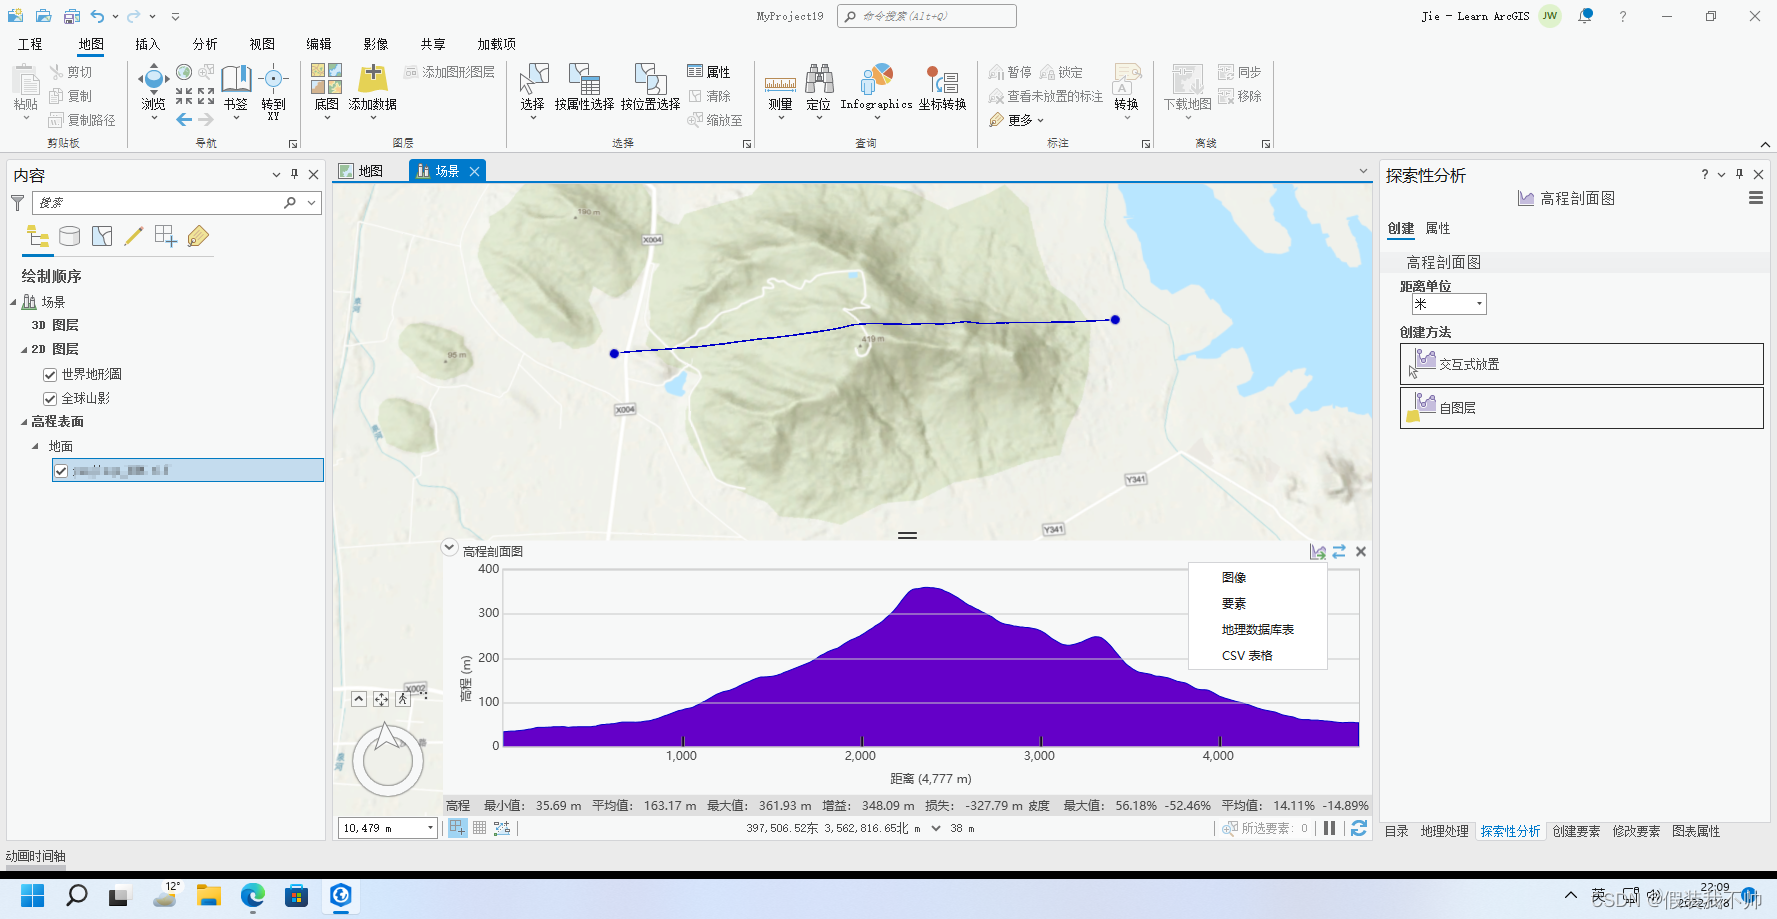This screenshot has width=1777, height=919.
Task: Switch to the 影像 ribbon tab
Action: 375,43
